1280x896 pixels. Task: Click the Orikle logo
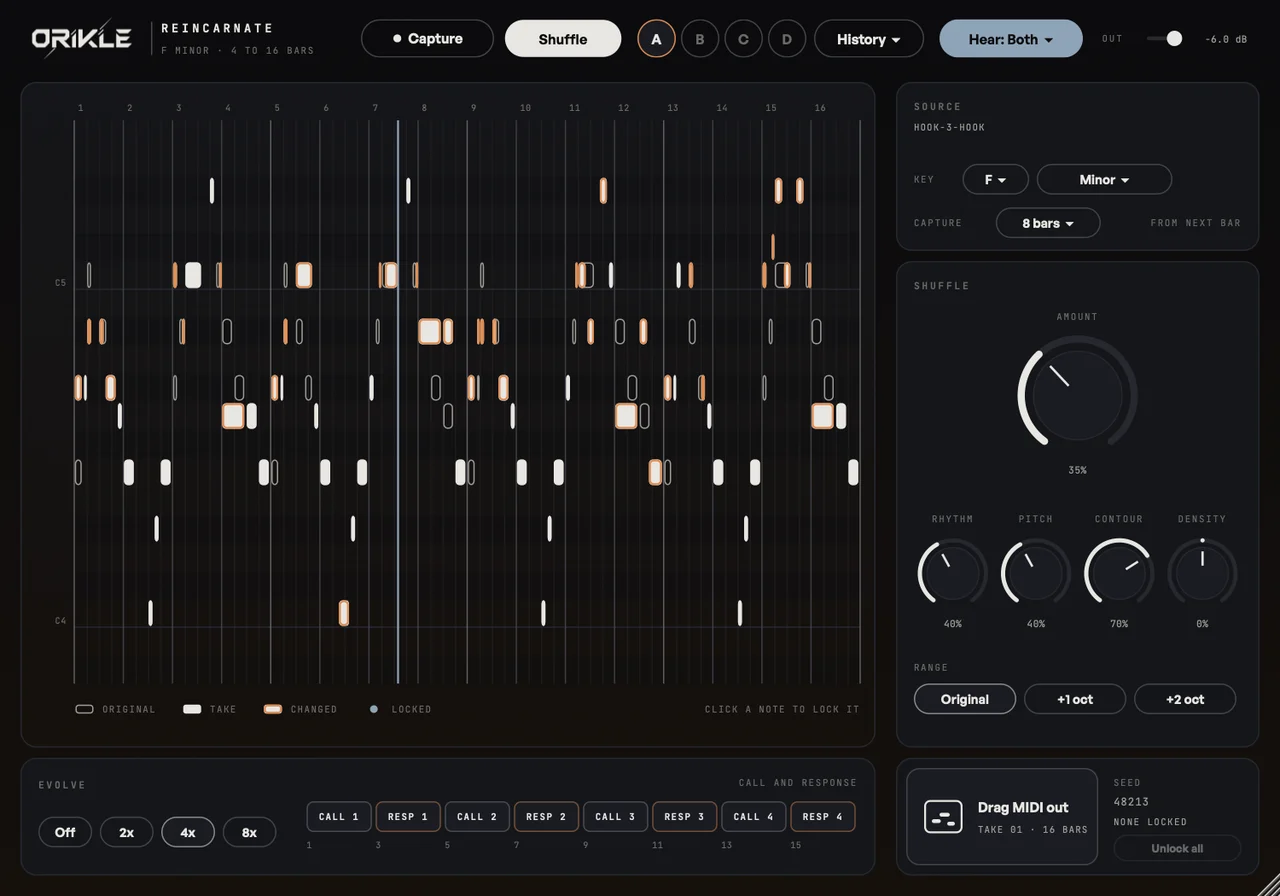point(82,39)
